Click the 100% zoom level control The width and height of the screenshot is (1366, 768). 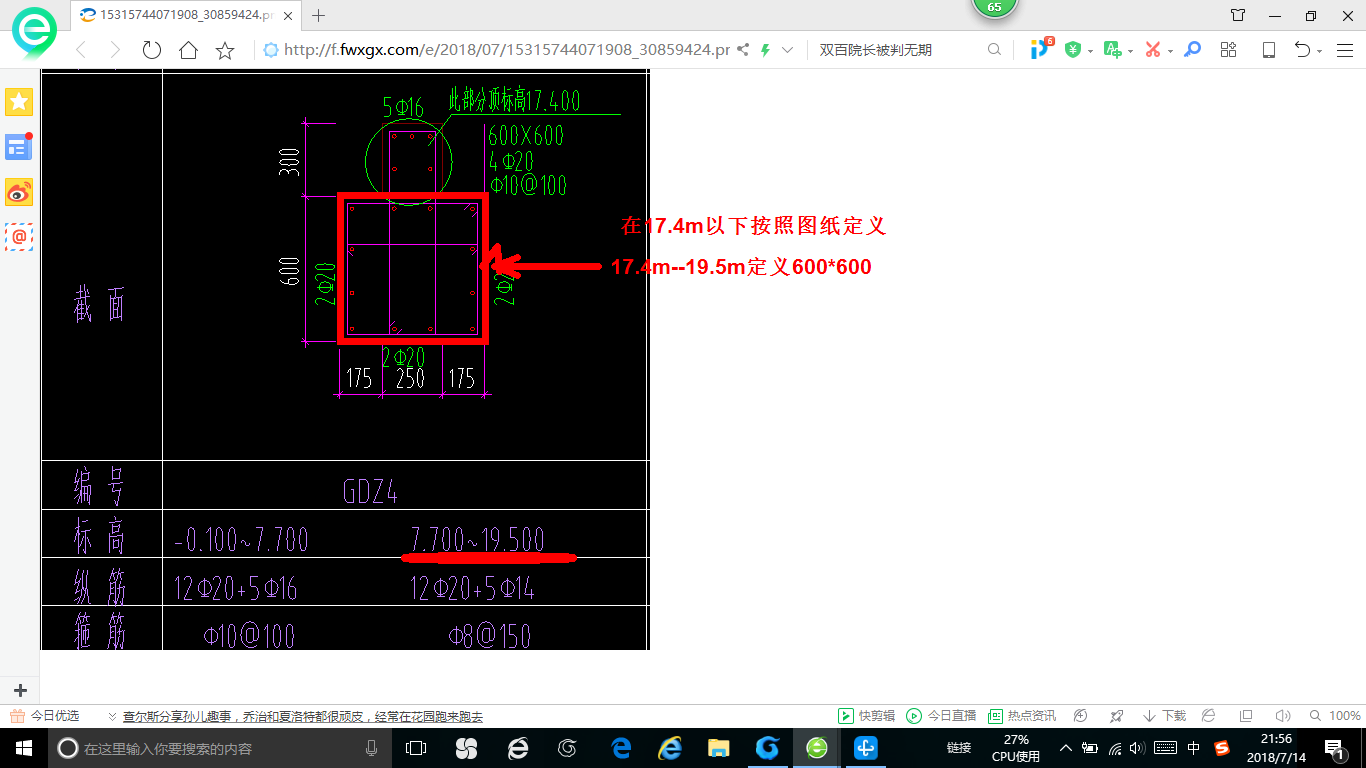(x=1337, y=716)
